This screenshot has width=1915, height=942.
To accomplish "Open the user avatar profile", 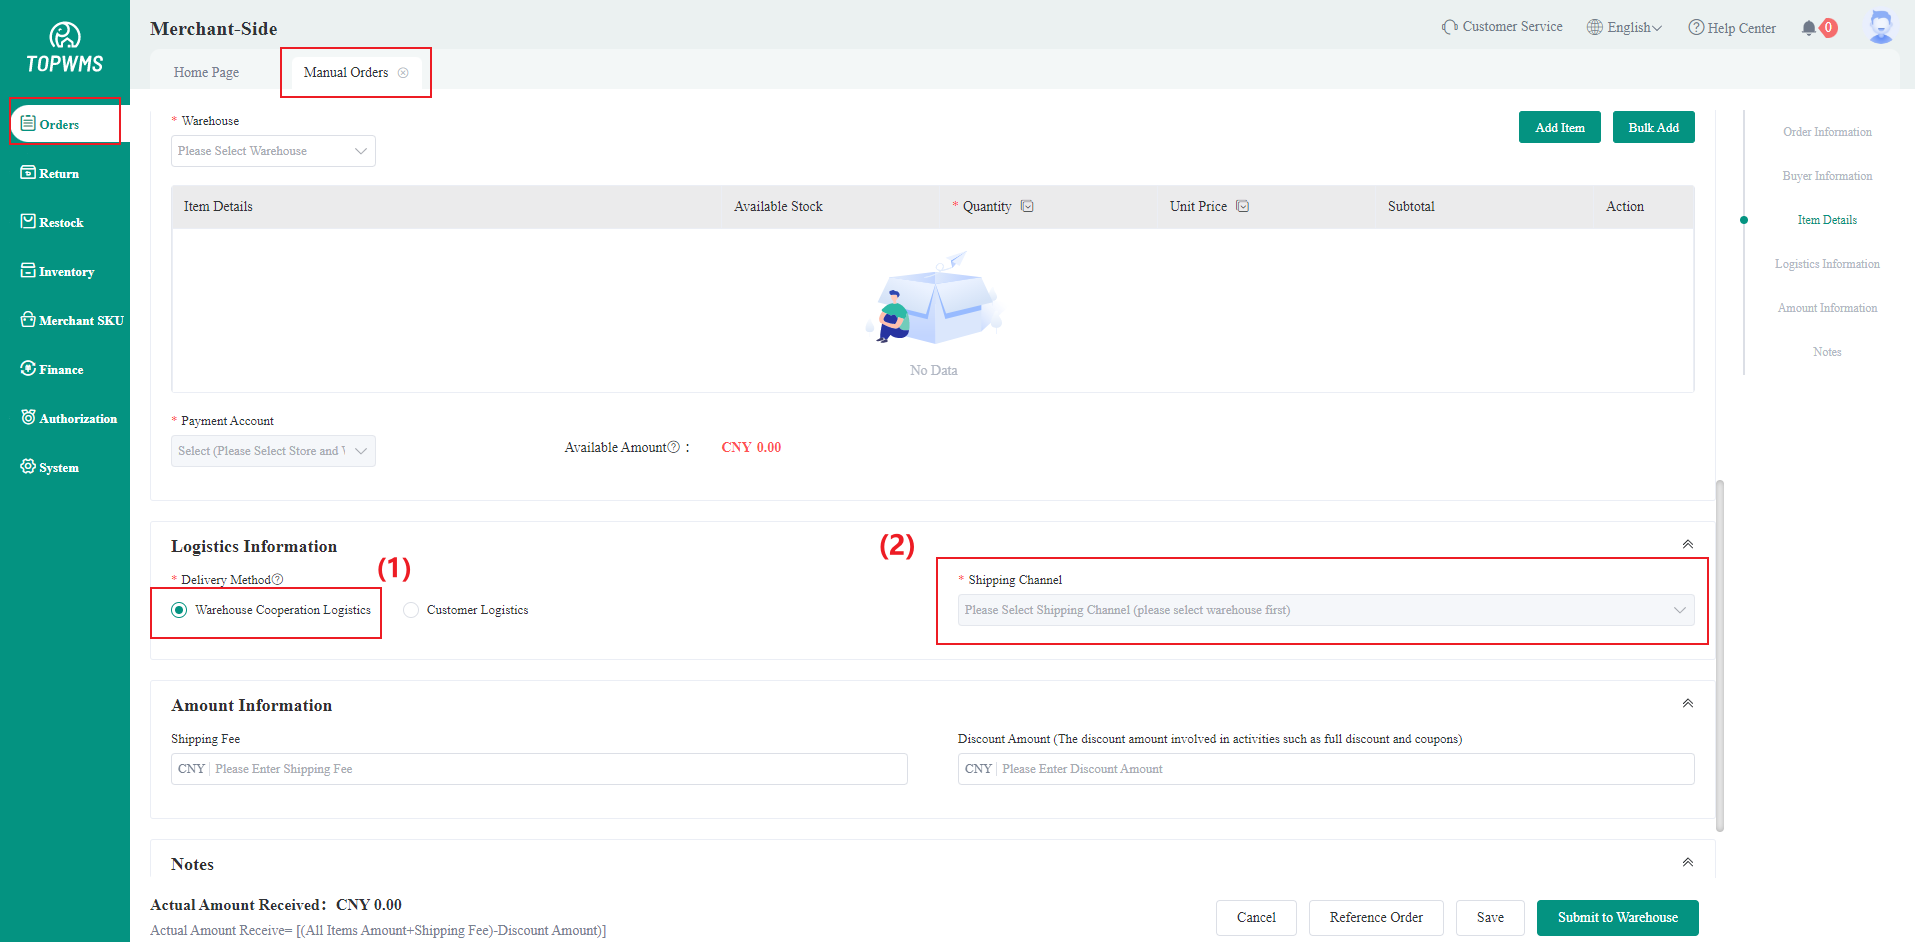I will [x=1880, y=27].
